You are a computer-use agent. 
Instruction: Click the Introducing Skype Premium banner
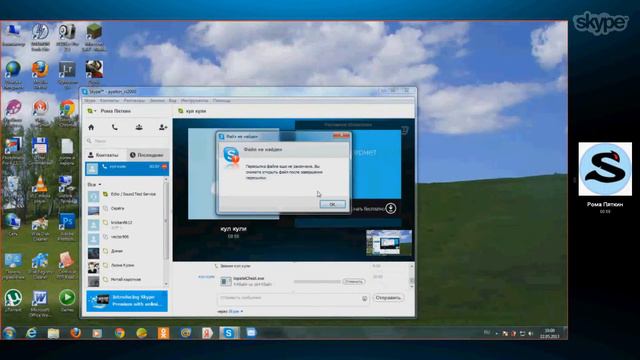click(x=127, y=301)
